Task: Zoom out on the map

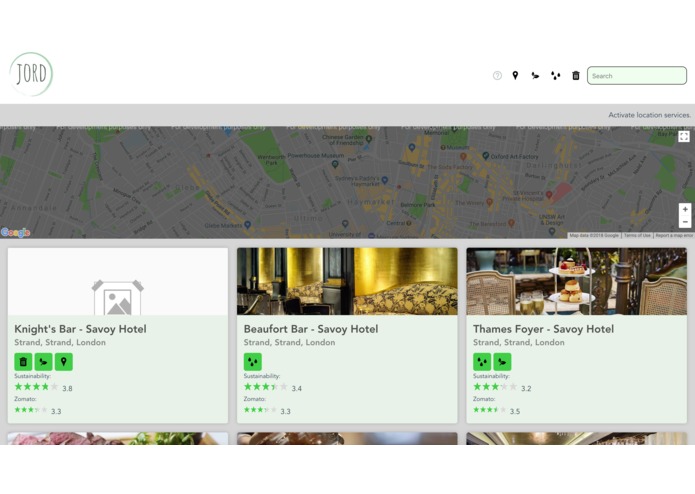Action: [x=685, y=222]
